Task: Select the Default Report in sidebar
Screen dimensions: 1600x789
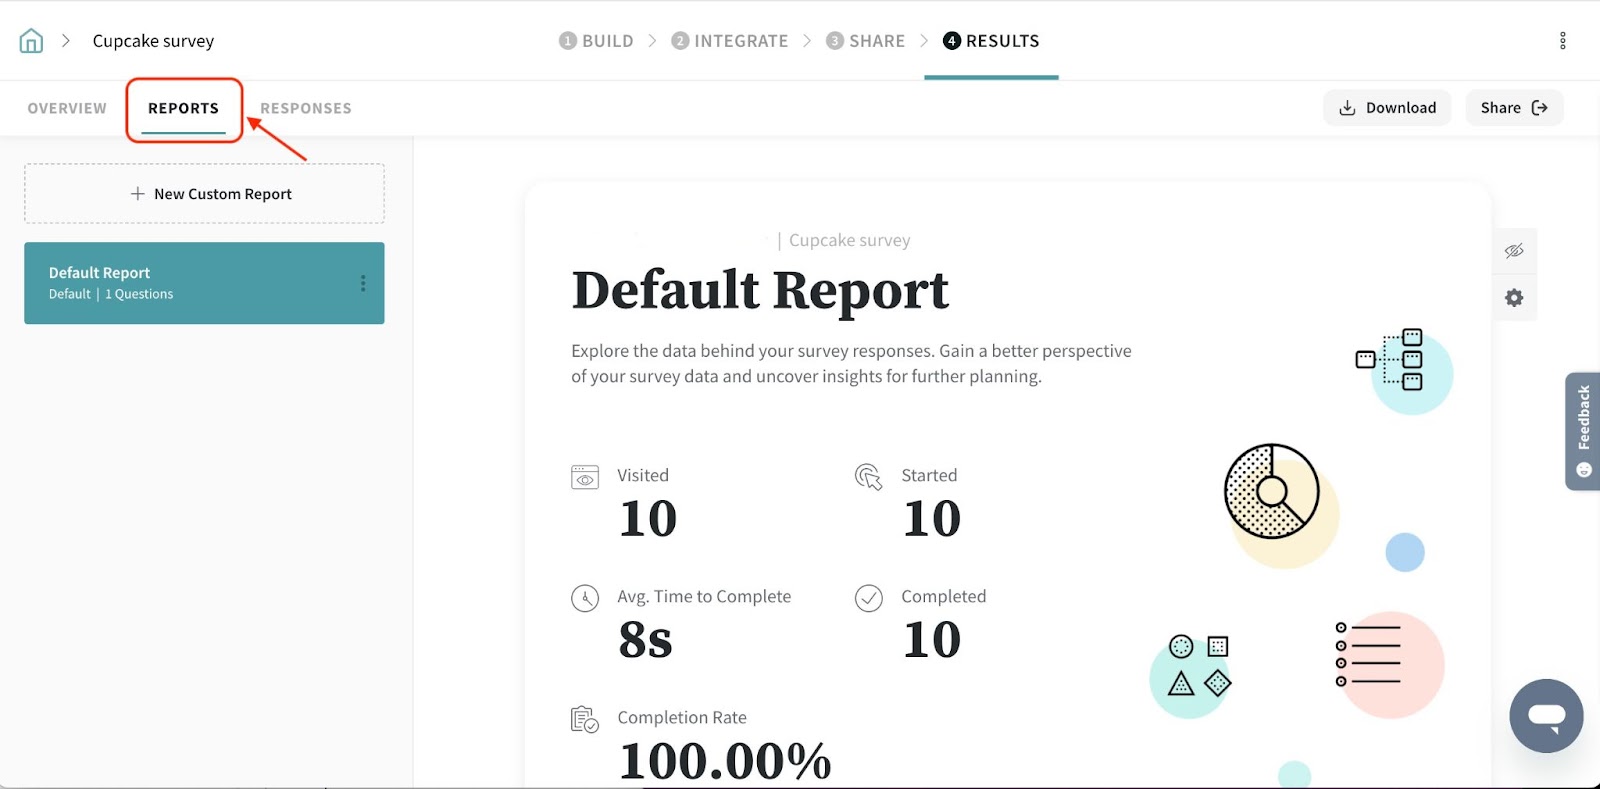Action: coord(190,283)
